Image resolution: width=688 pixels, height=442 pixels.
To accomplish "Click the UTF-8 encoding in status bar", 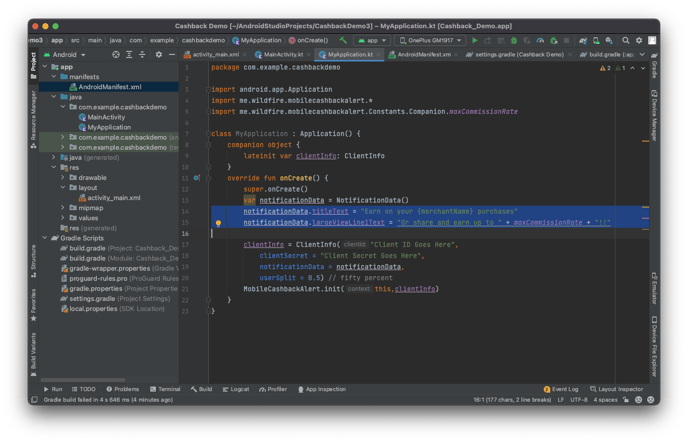I will click(x=579, y=399).
